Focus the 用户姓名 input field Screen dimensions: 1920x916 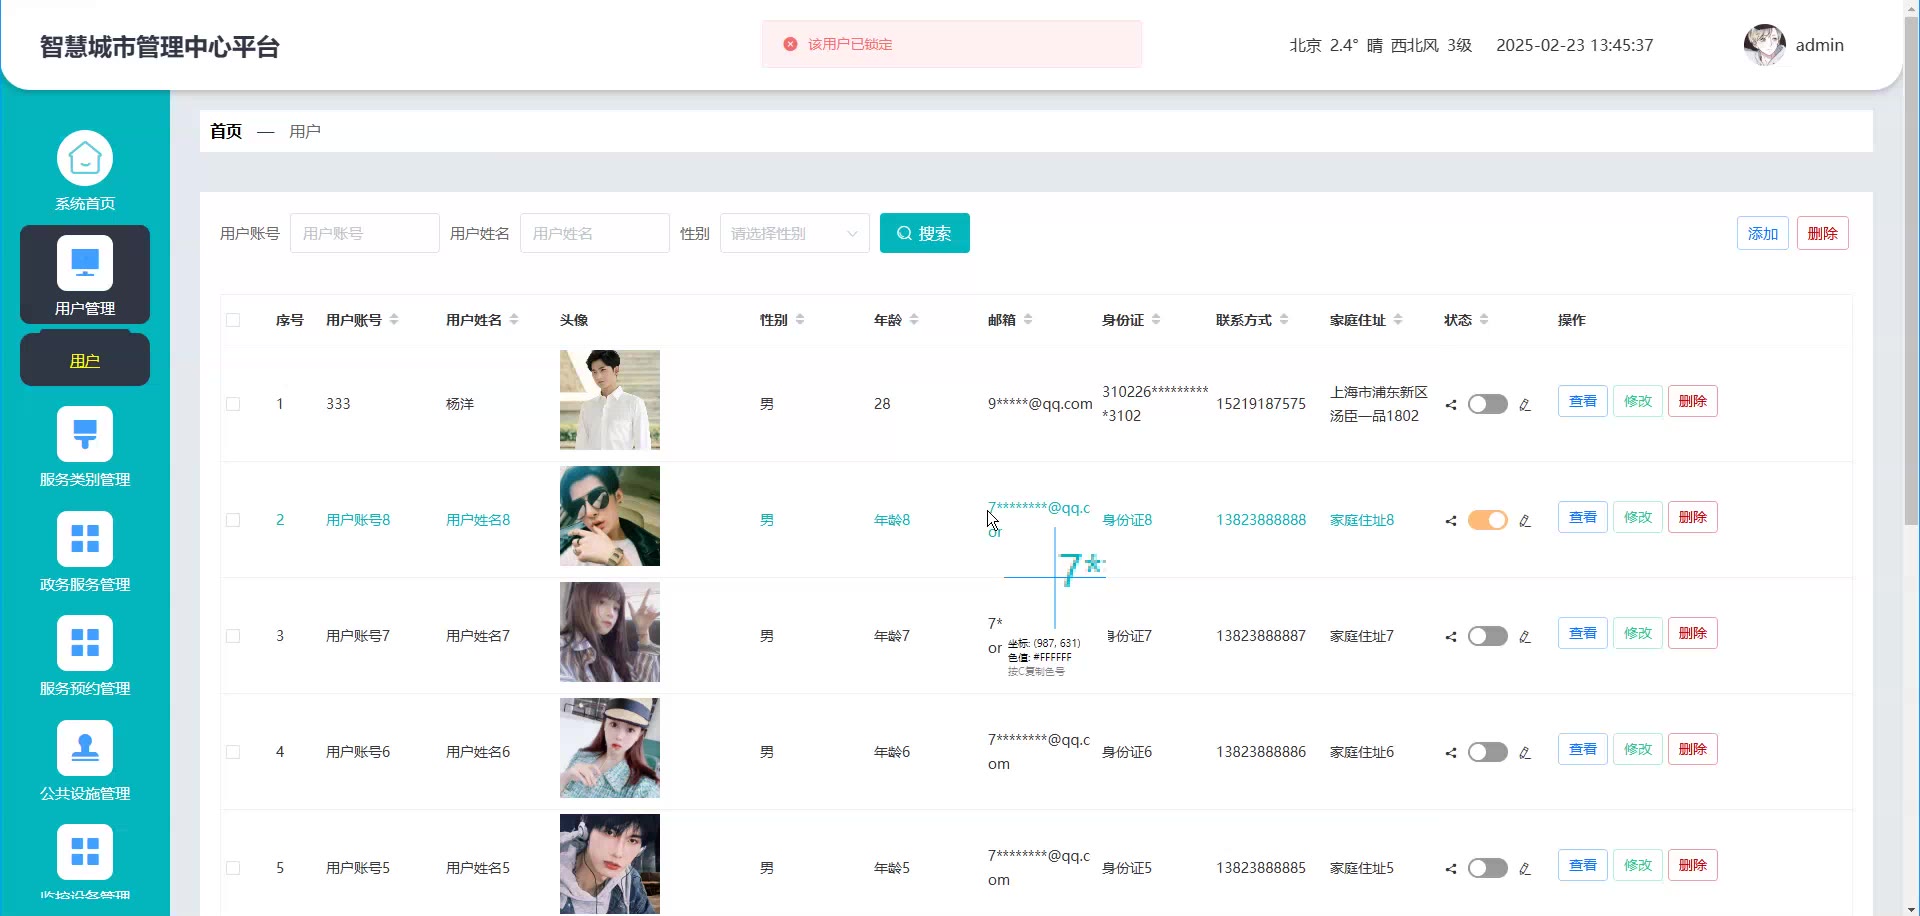pos(594,233)
